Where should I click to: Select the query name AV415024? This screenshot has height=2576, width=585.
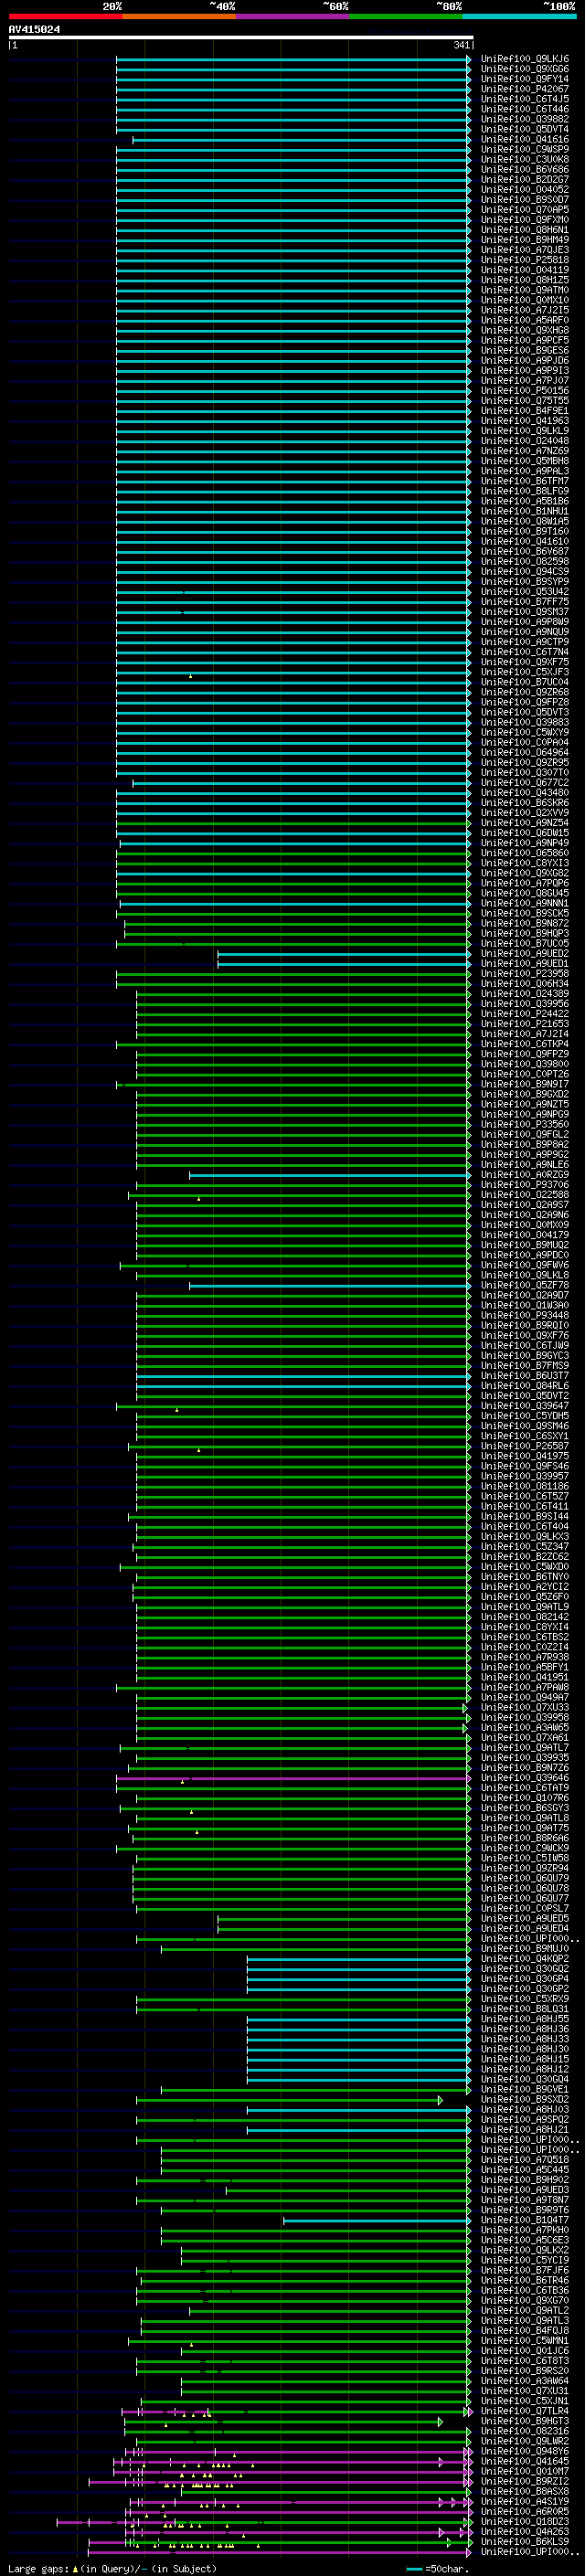(x=34, y=29)
